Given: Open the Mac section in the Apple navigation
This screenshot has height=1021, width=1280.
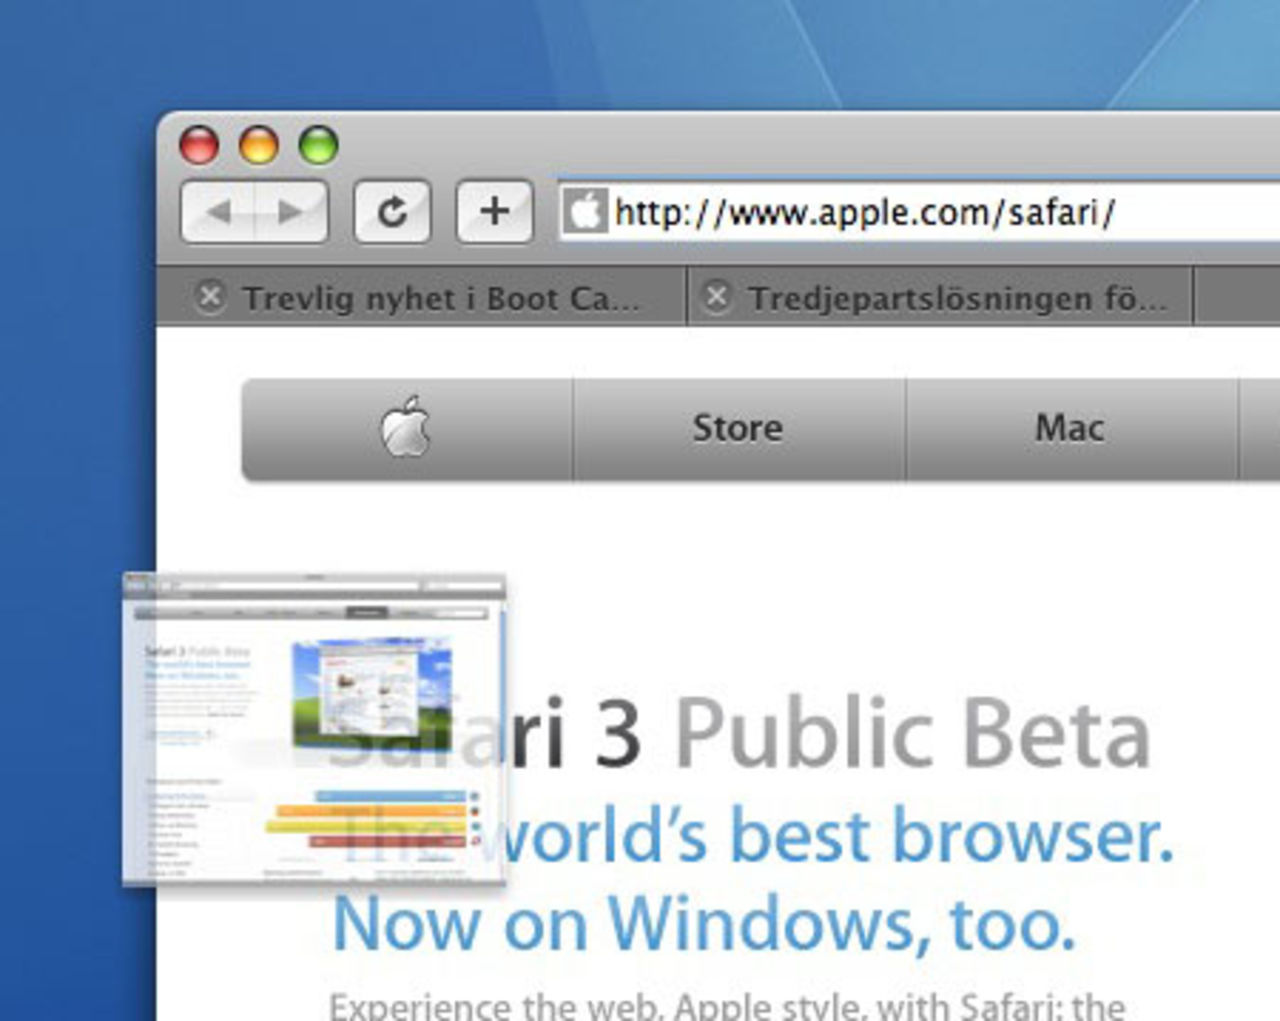Looking at the screenshot, I should [1069, 427].
